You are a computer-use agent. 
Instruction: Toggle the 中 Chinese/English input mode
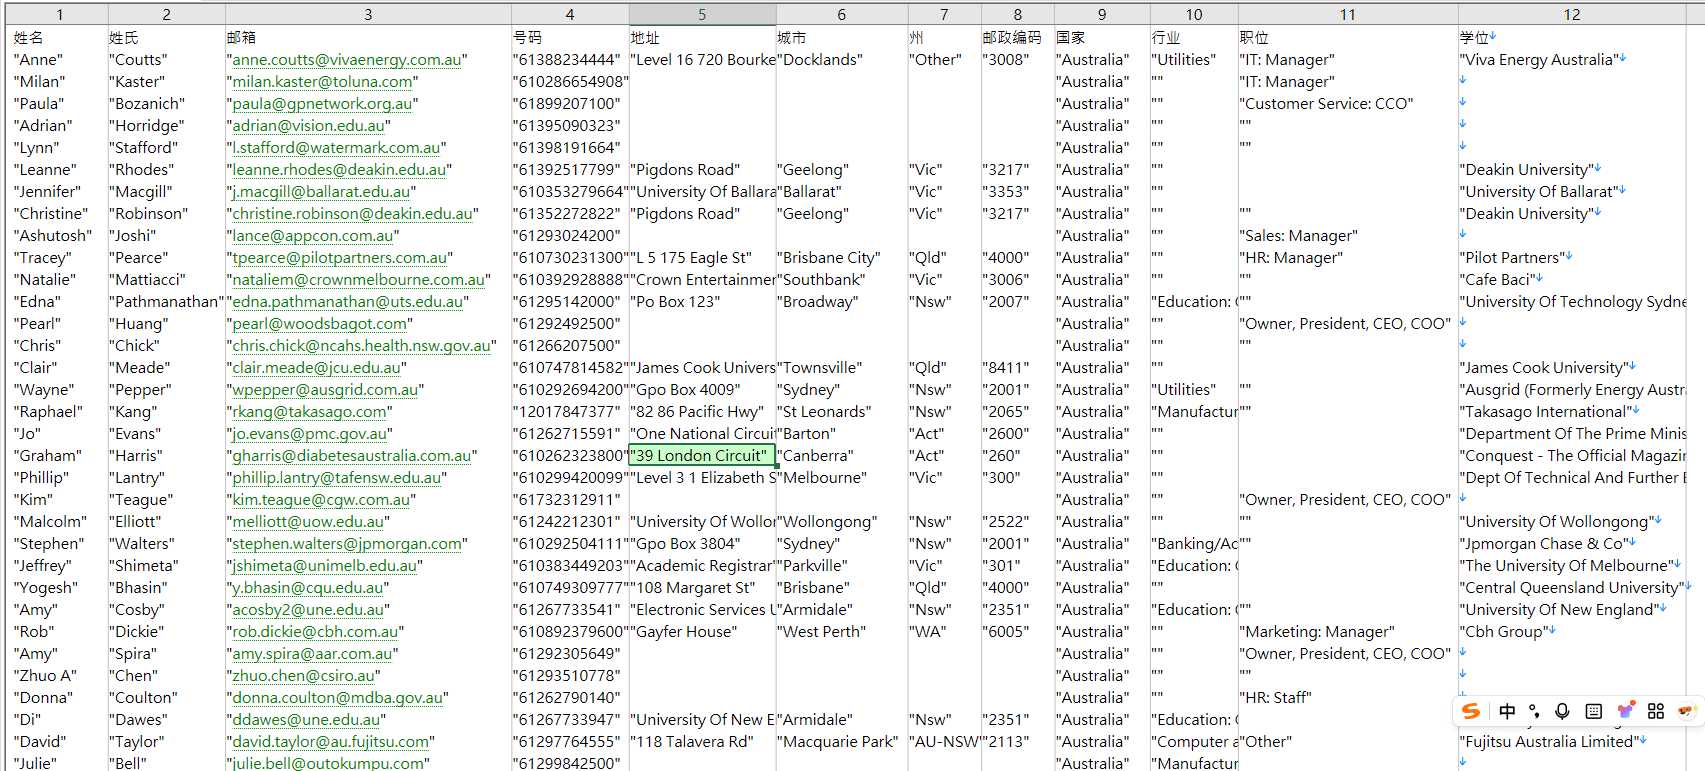coord(1507,711)
